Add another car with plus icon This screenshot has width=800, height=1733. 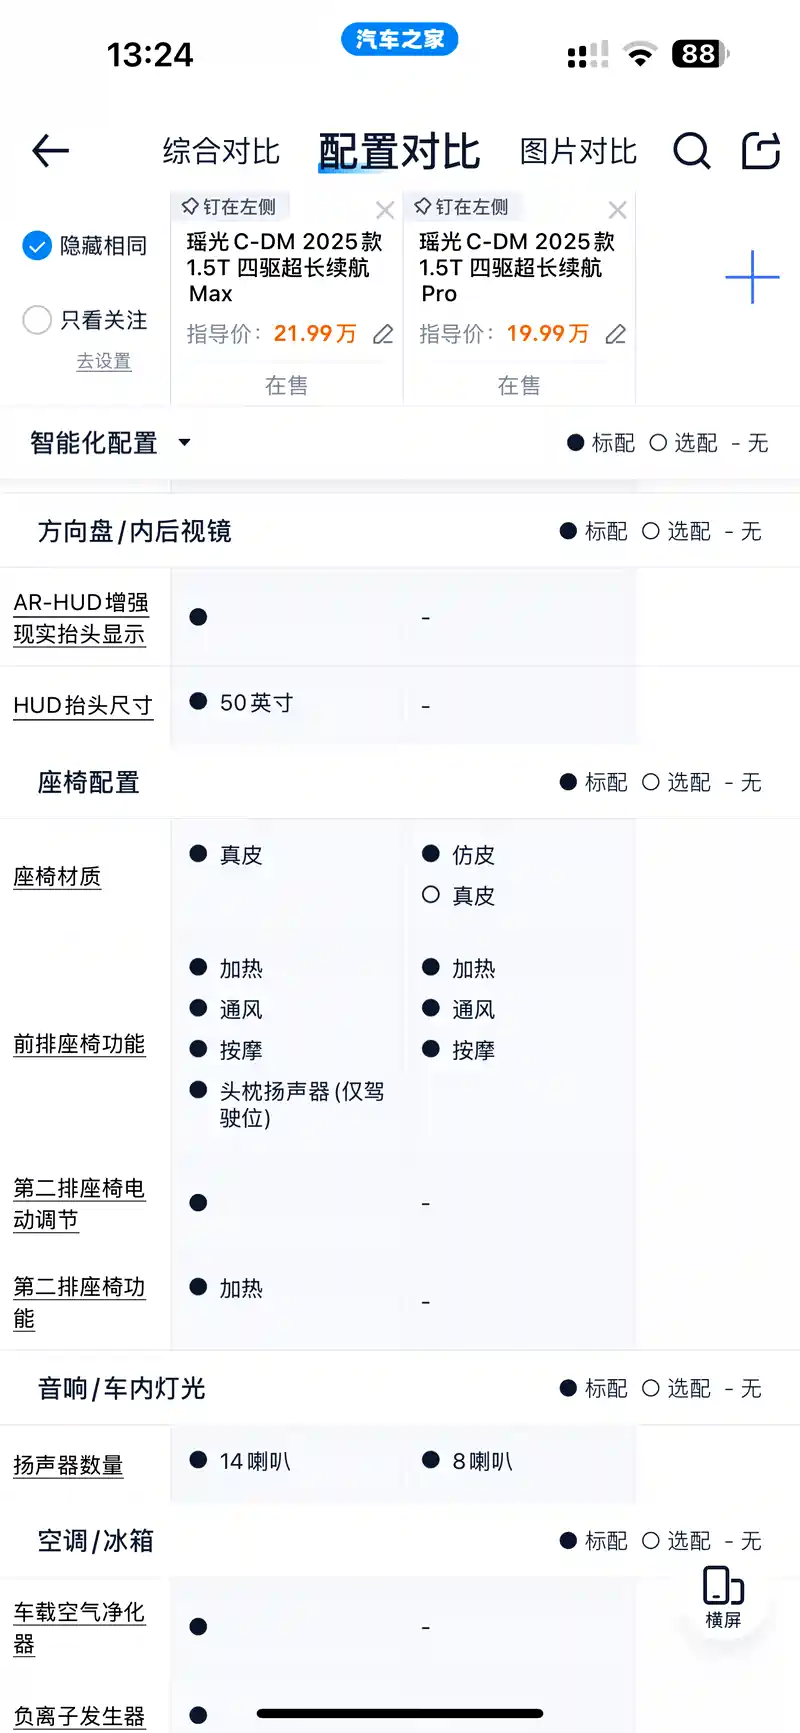(x=752, y=277)
